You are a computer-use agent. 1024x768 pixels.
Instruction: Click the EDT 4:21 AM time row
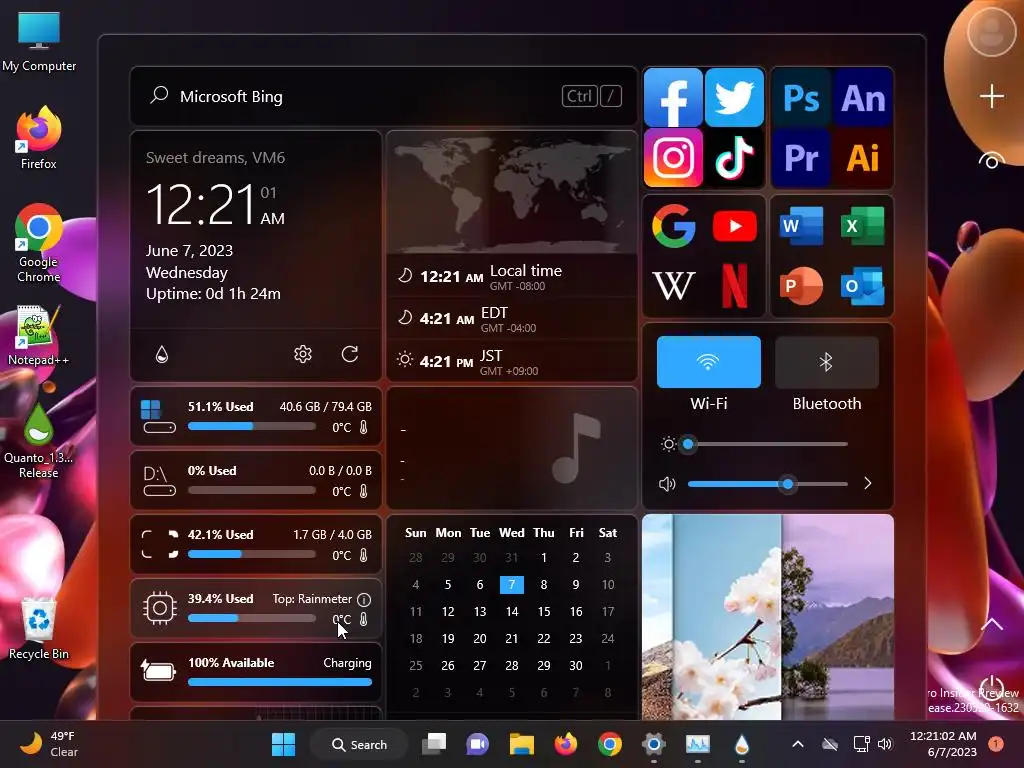click(511, 319)
